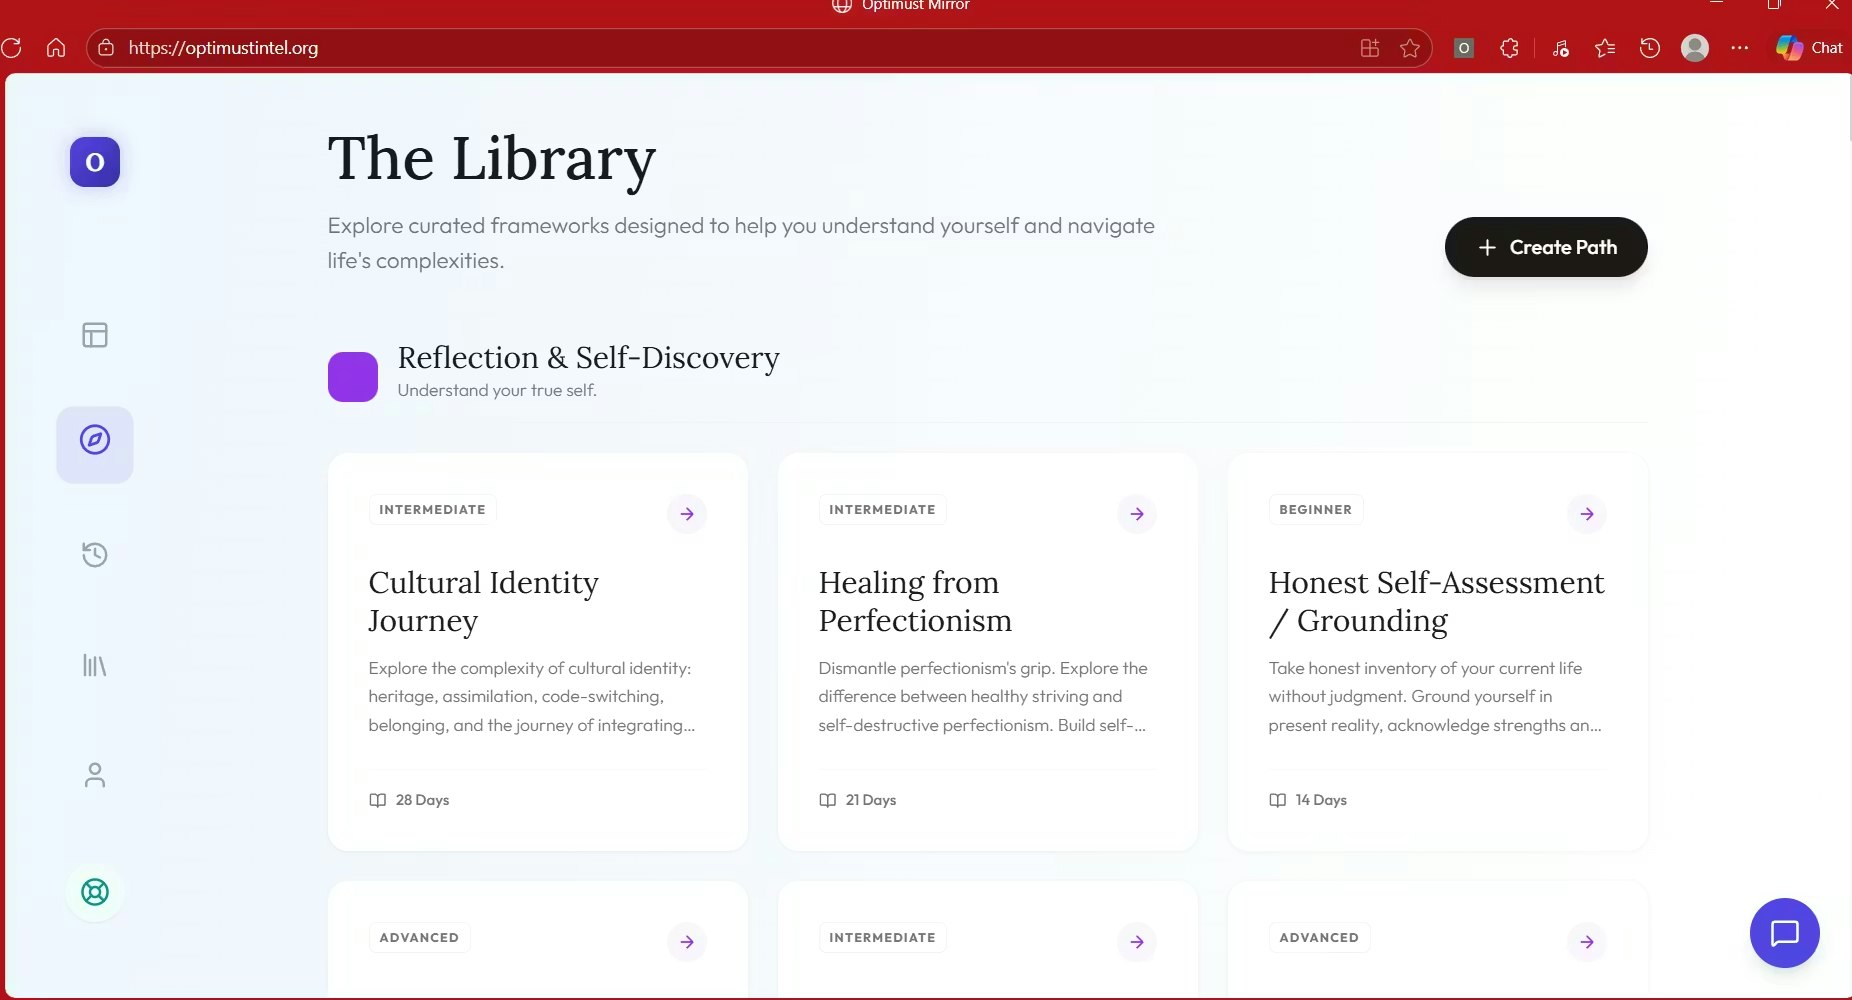Select the compass explore icon in sidebar
Viewport: 1852px width, 1000px height.
(x=95, y=440)
